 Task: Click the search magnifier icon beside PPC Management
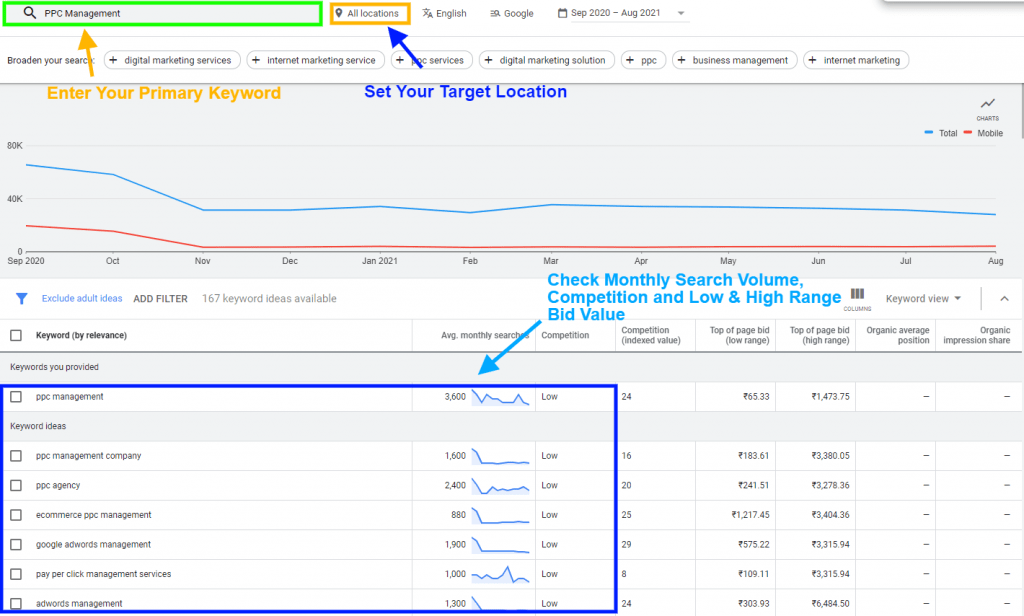tap(30, 14)
